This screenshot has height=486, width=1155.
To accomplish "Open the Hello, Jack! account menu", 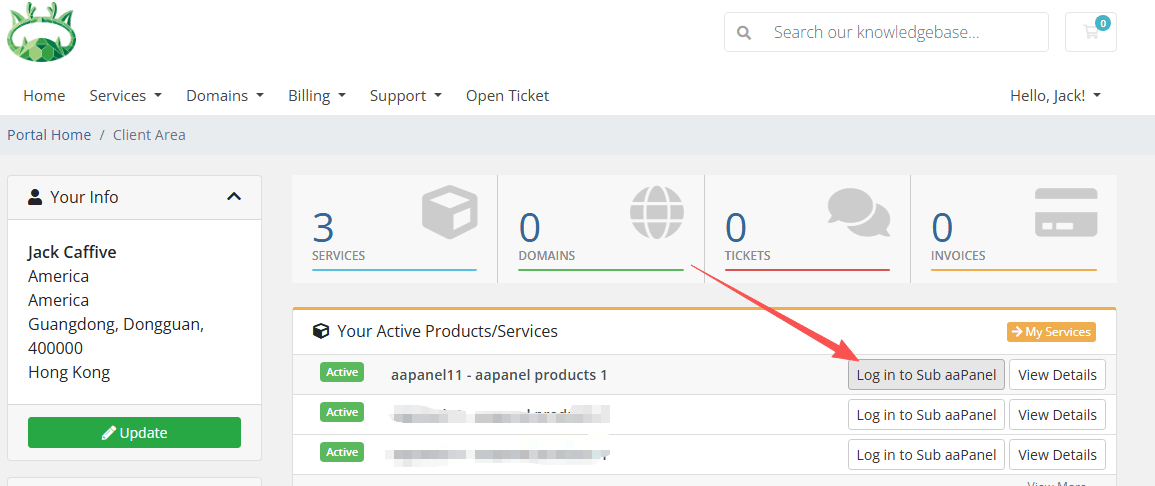I will click(x=1055, y=96).
